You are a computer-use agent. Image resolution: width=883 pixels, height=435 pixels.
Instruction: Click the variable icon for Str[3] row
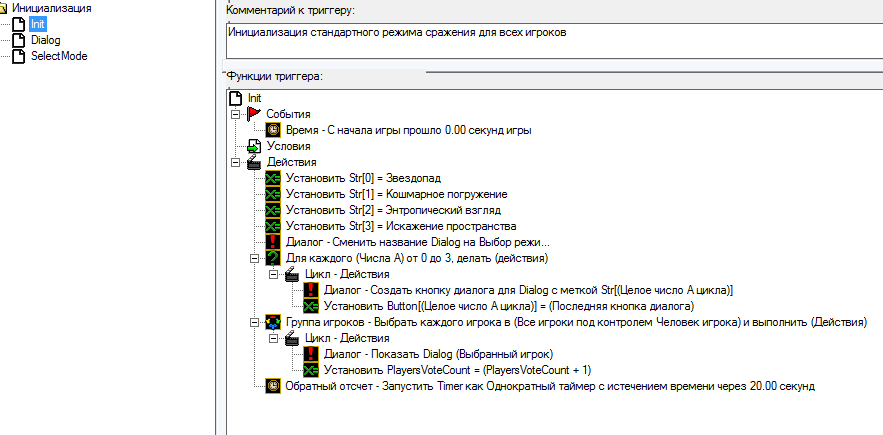tap(274, 226)
